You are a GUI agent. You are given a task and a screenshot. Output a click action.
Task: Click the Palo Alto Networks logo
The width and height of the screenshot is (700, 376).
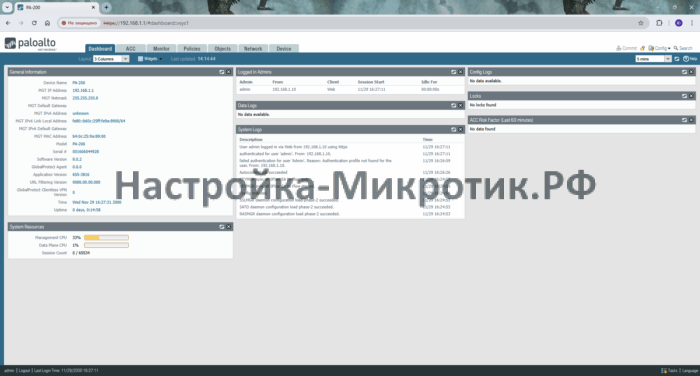30,44
